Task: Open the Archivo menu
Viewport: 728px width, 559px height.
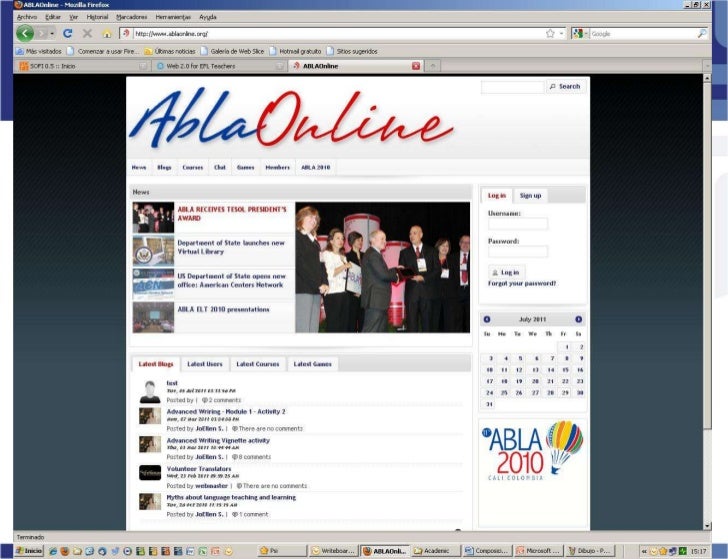Action: [26, 17]
